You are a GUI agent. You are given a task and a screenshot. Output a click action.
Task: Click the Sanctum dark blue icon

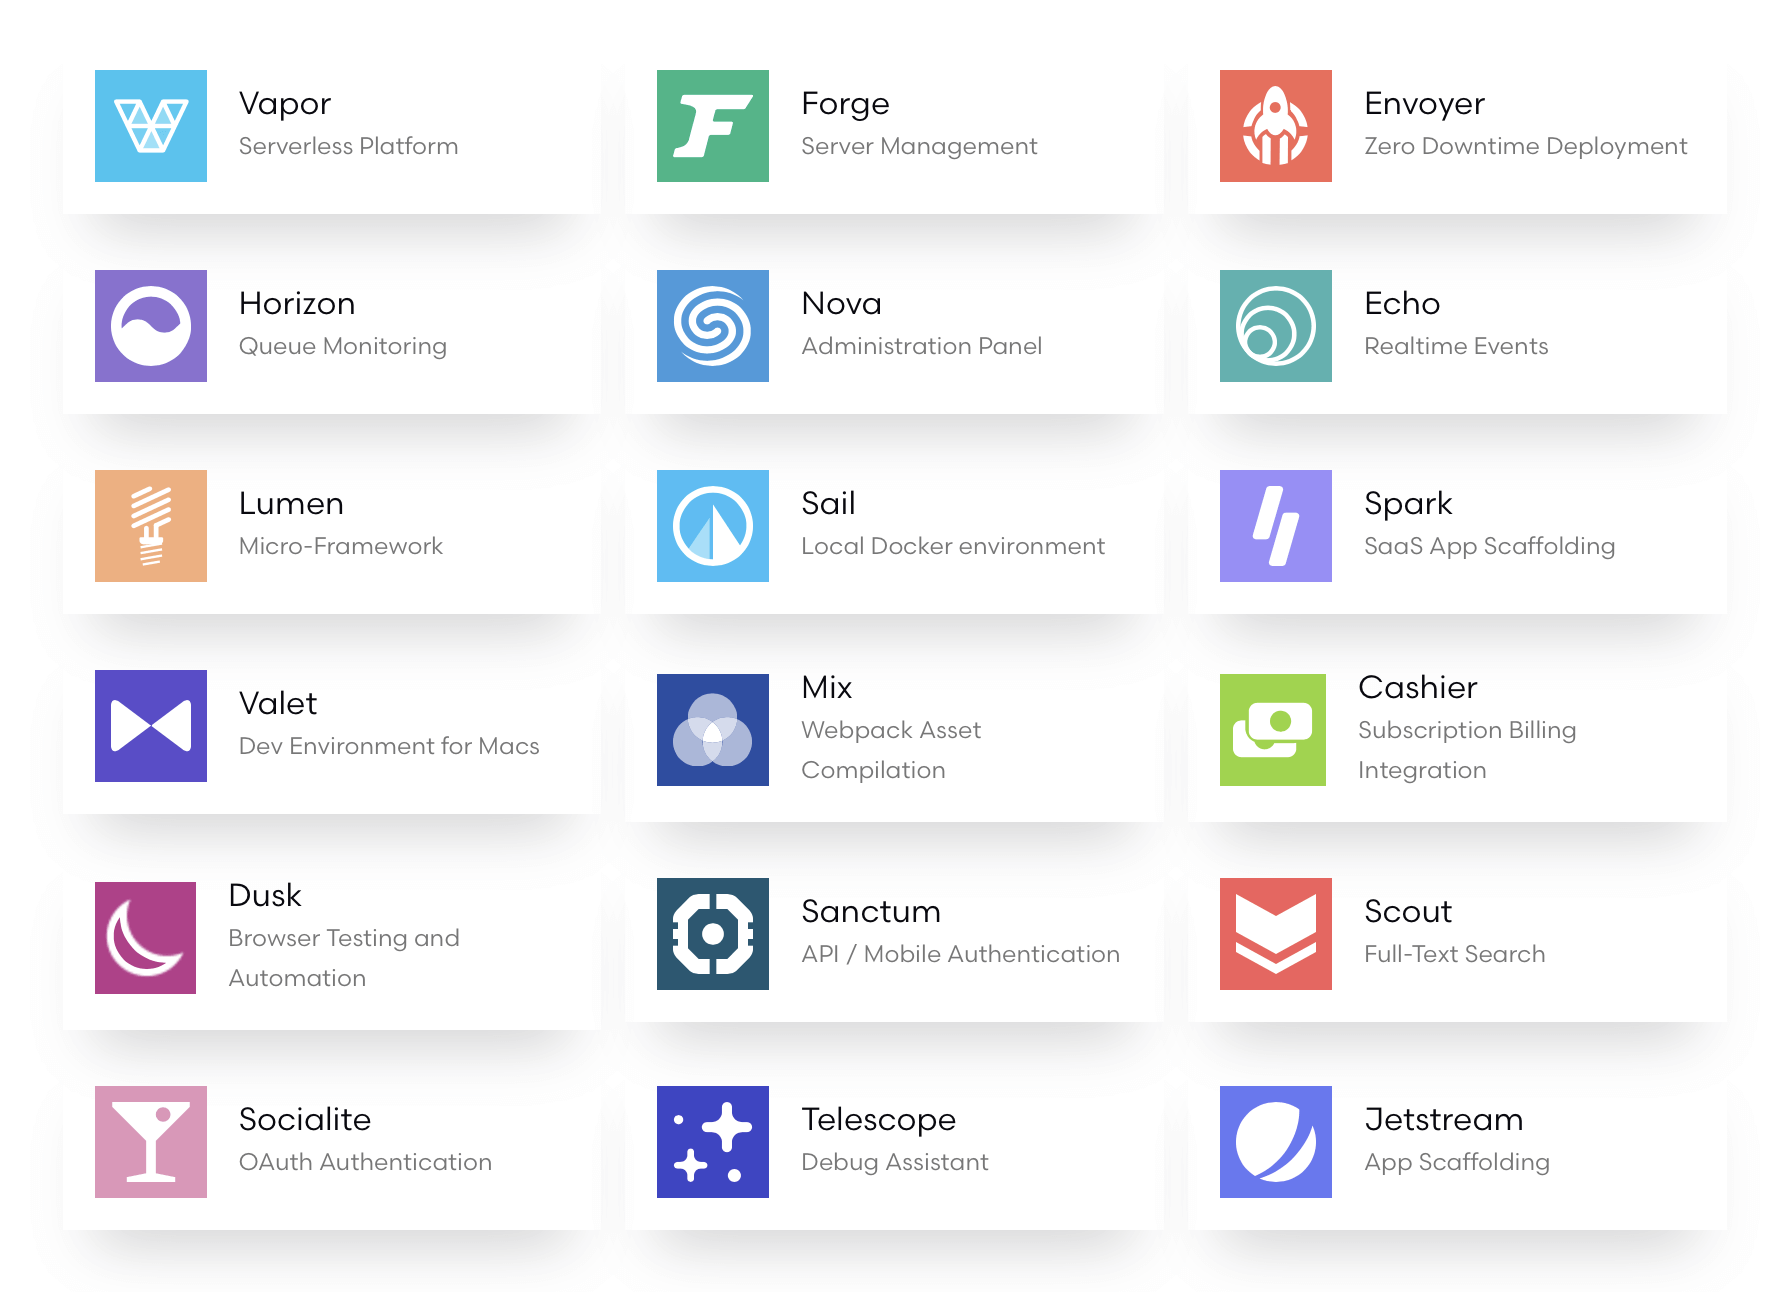coord(713,934)
